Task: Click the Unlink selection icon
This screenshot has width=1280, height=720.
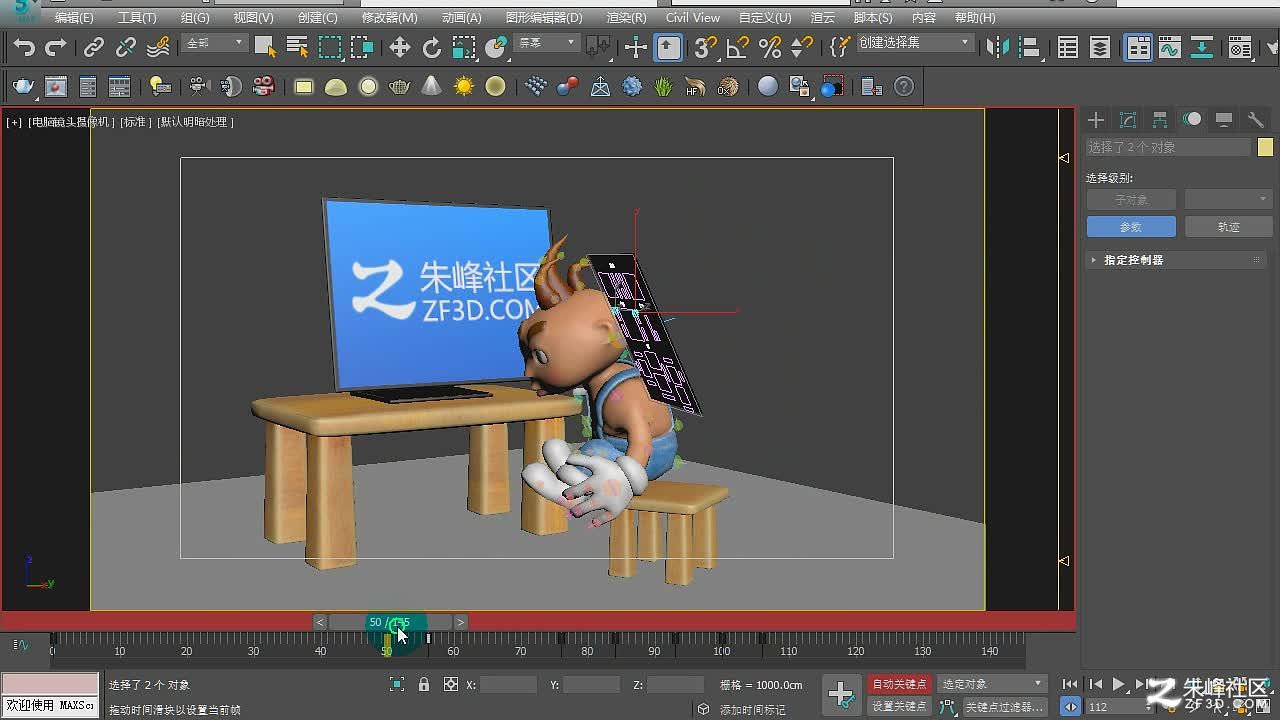Action: (x=126, y=47)
